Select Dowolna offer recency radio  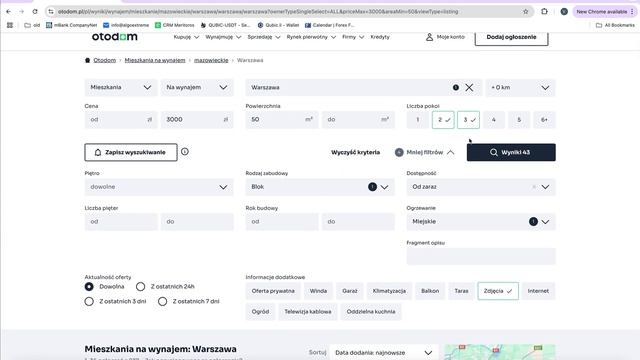pos(89,287)
